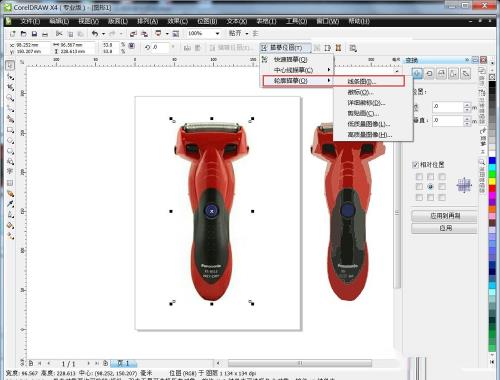Check the top-left anchor point box
Viewport: 500px width, 380px height.
(419, 177)
